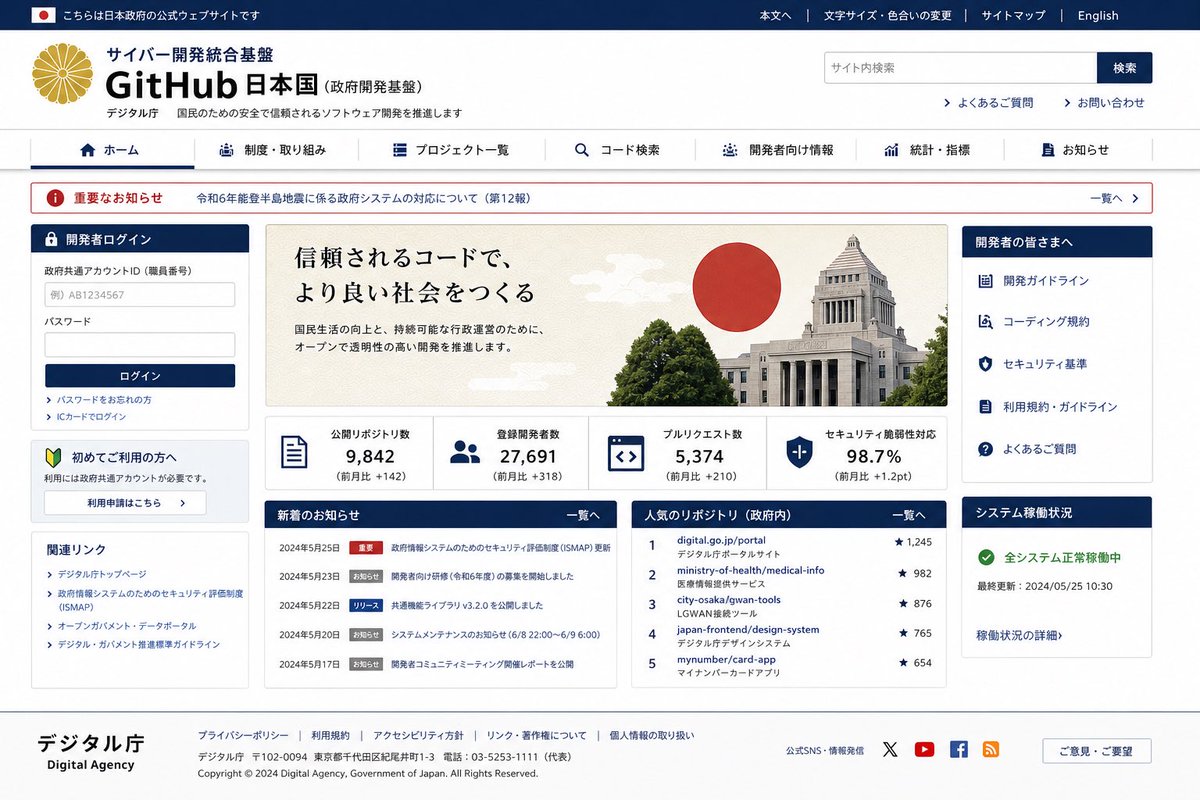Click the document icon beside お知らせ
The image size is (1200, 800).
(x=1048, y=150)
